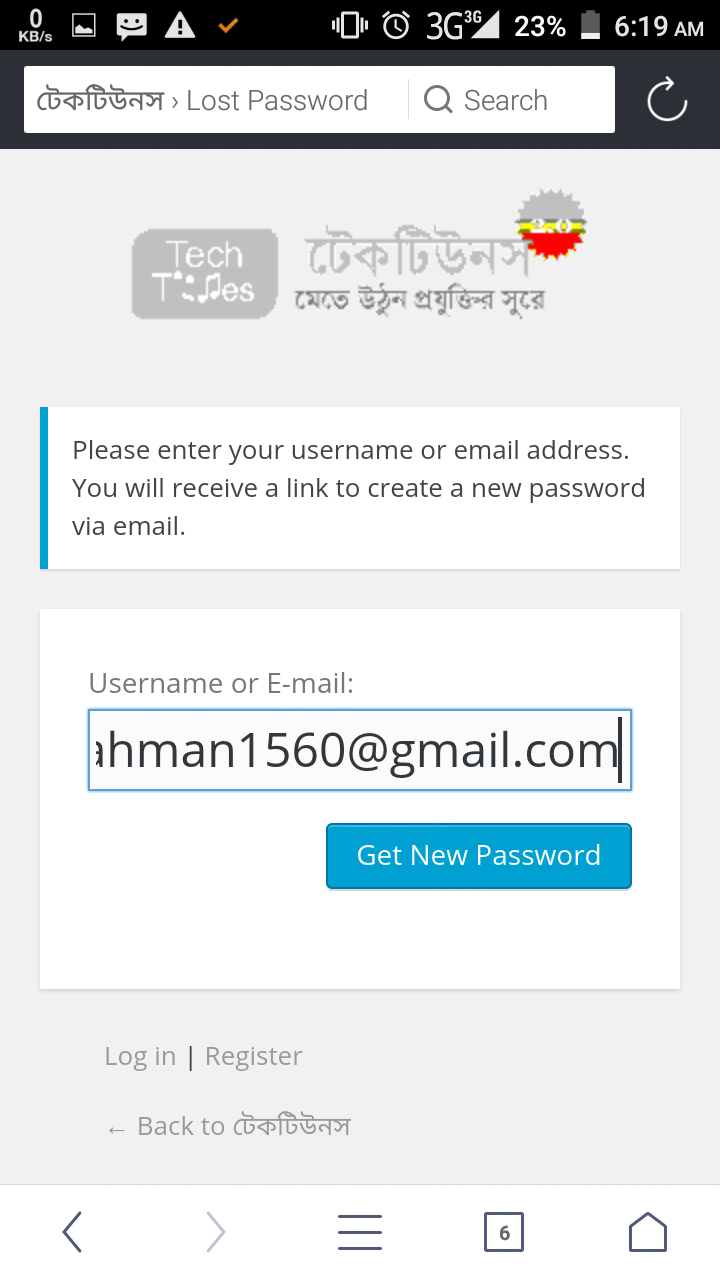Viewport: 720px width, 1280px height.
Task: Tap the battery icon in status bar
Action: click(x=590, y=25)
